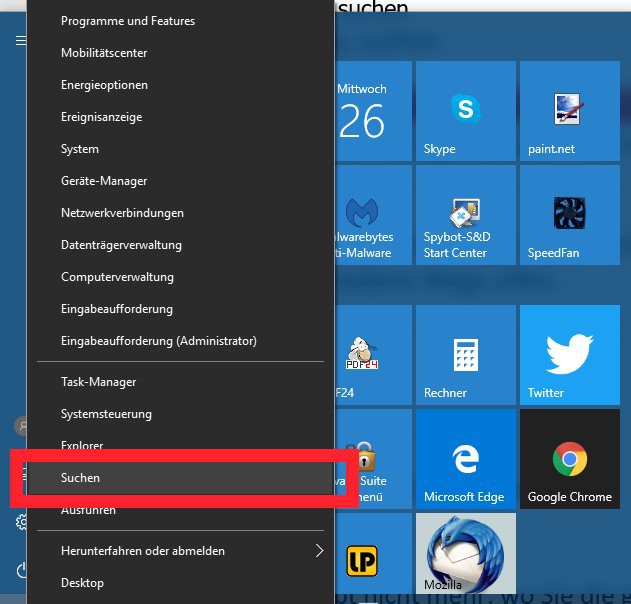
Task: Choose Geräte-Manager menu entry
Action: [x=104, y=181]
